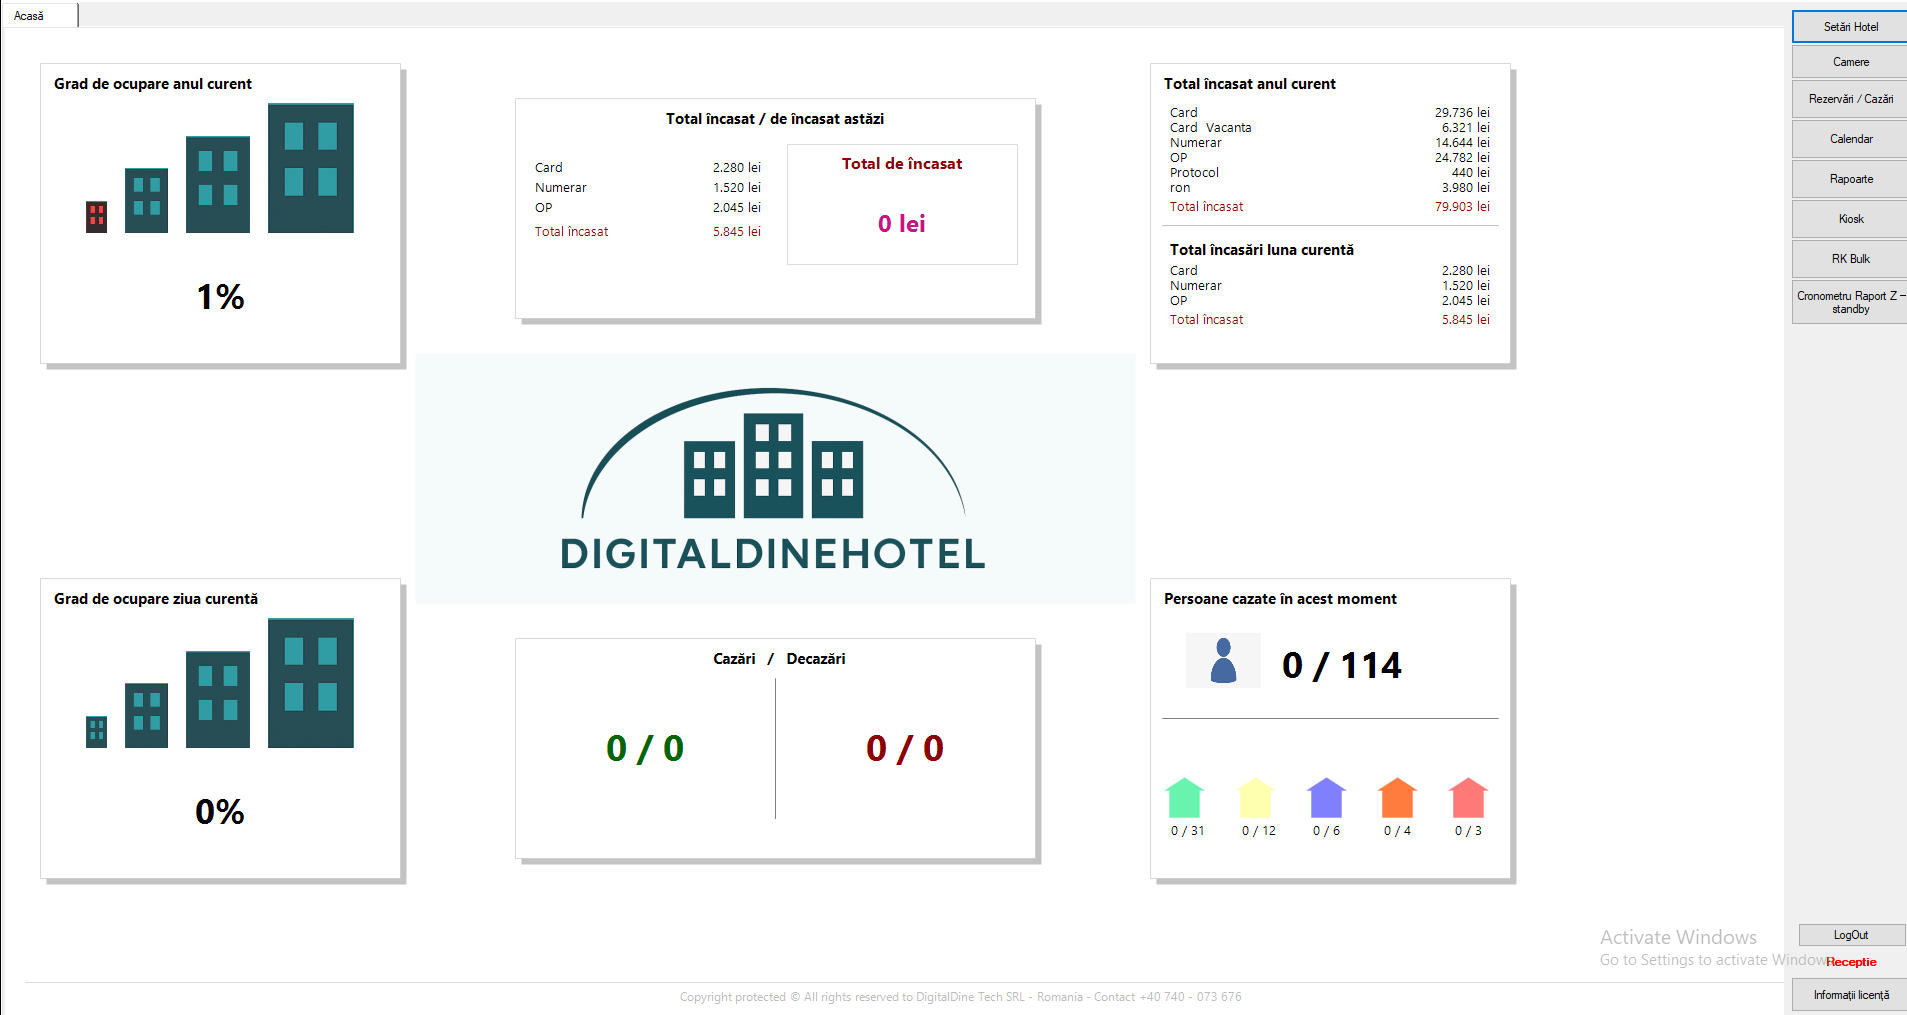Click the Persoane cazate în acest moment heading
The image size is (1907, 1015).
coord(1280,599)
